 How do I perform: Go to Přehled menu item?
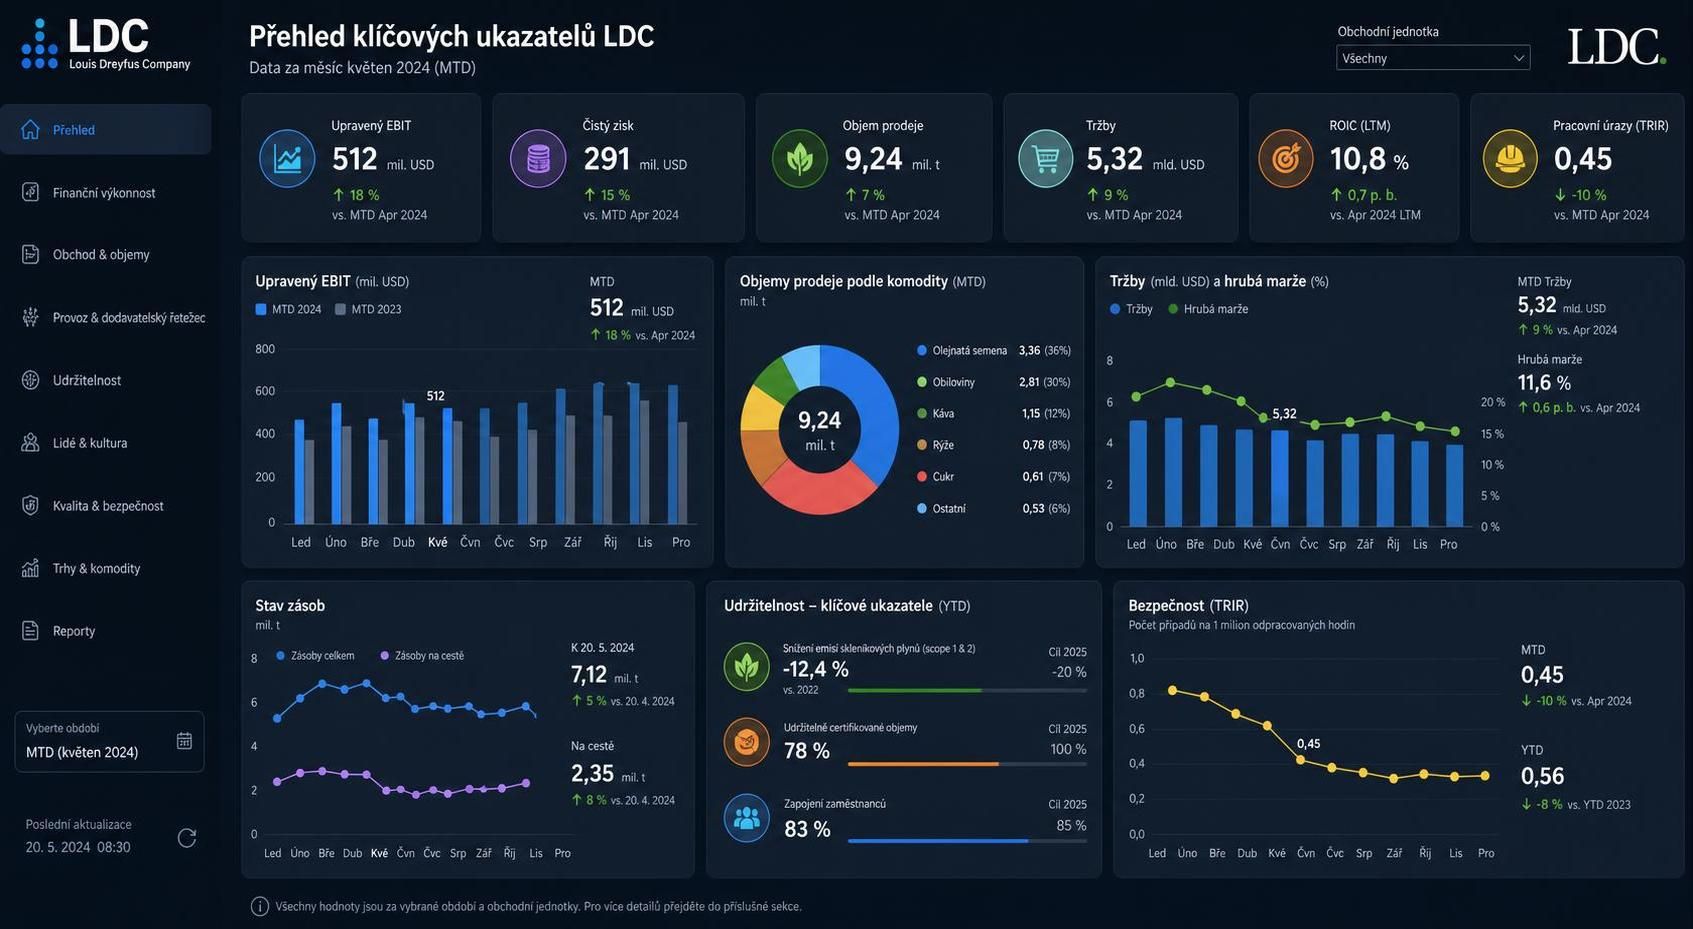point(106,130)
